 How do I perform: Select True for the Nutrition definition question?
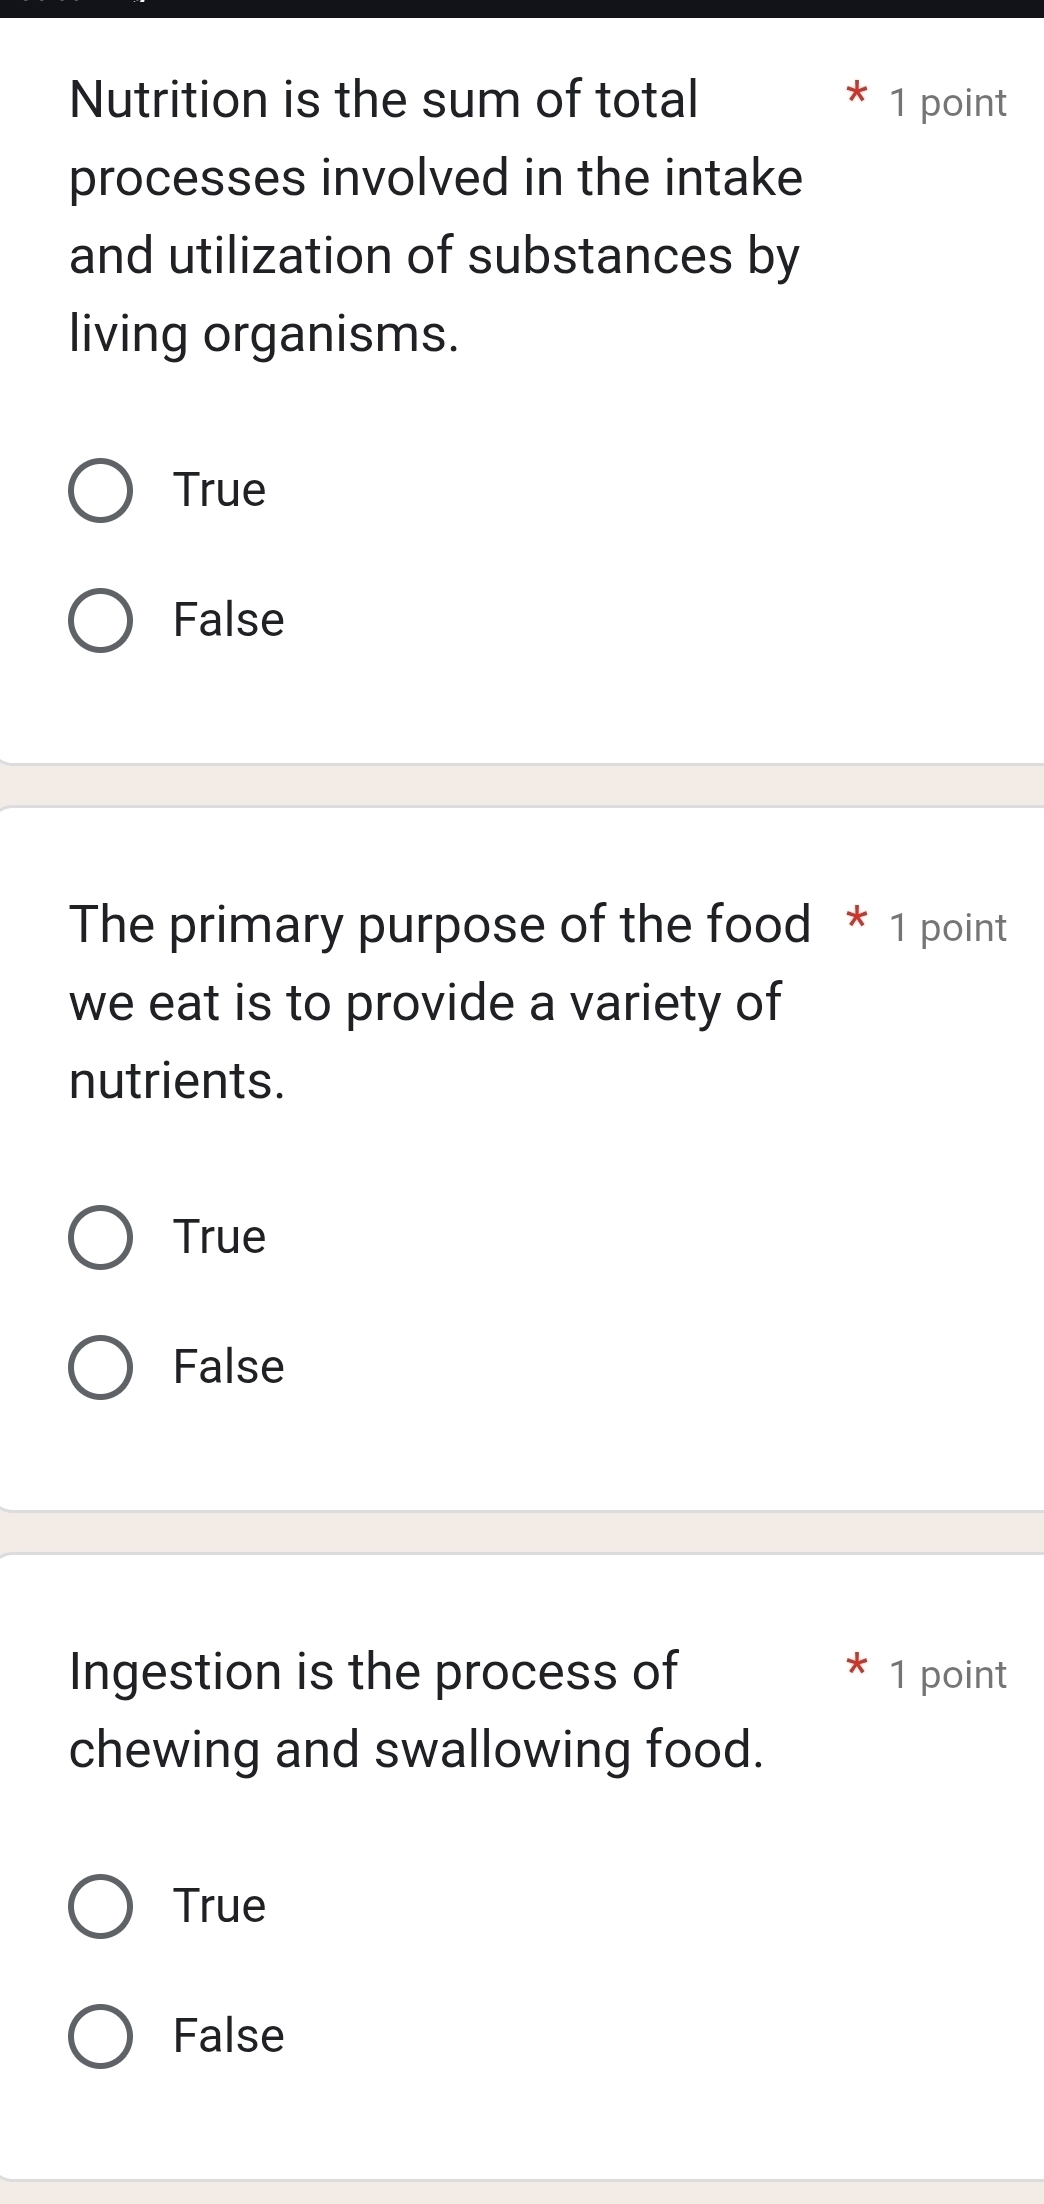pyautogui.click(x=100, y=490)
